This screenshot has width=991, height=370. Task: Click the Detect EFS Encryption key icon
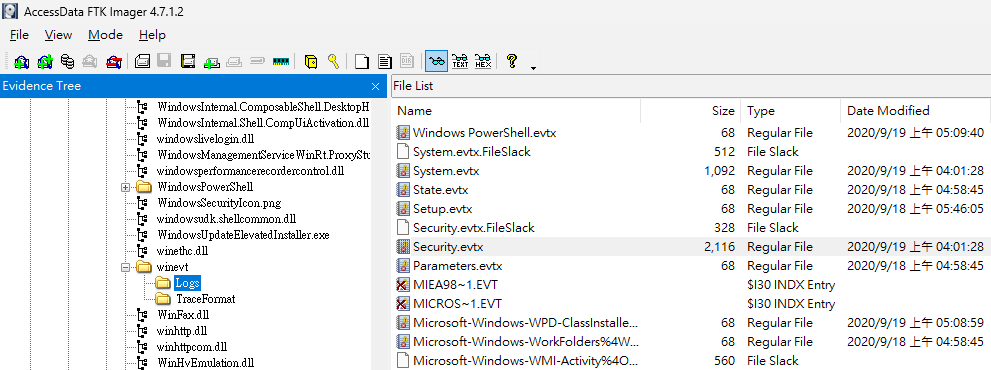334,61
